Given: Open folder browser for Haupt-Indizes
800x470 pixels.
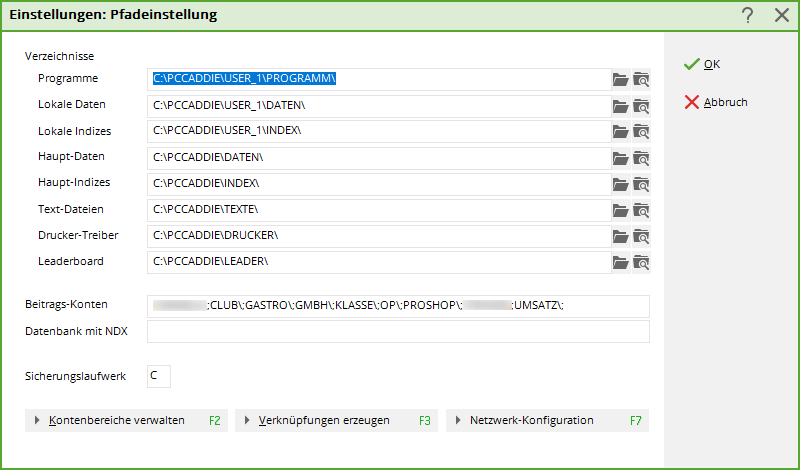Looking at the screenshot, I should pos(620,184).
